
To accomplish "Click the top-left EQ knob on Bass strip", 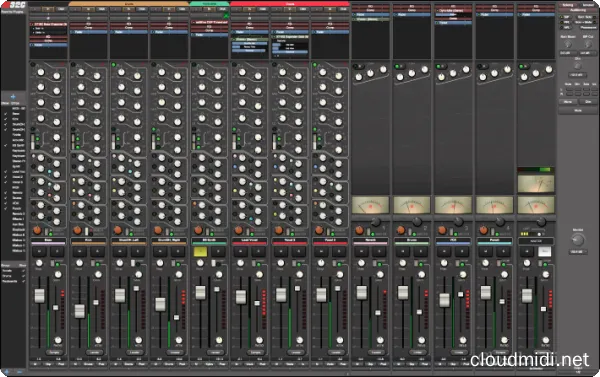I will click(41, 72).
